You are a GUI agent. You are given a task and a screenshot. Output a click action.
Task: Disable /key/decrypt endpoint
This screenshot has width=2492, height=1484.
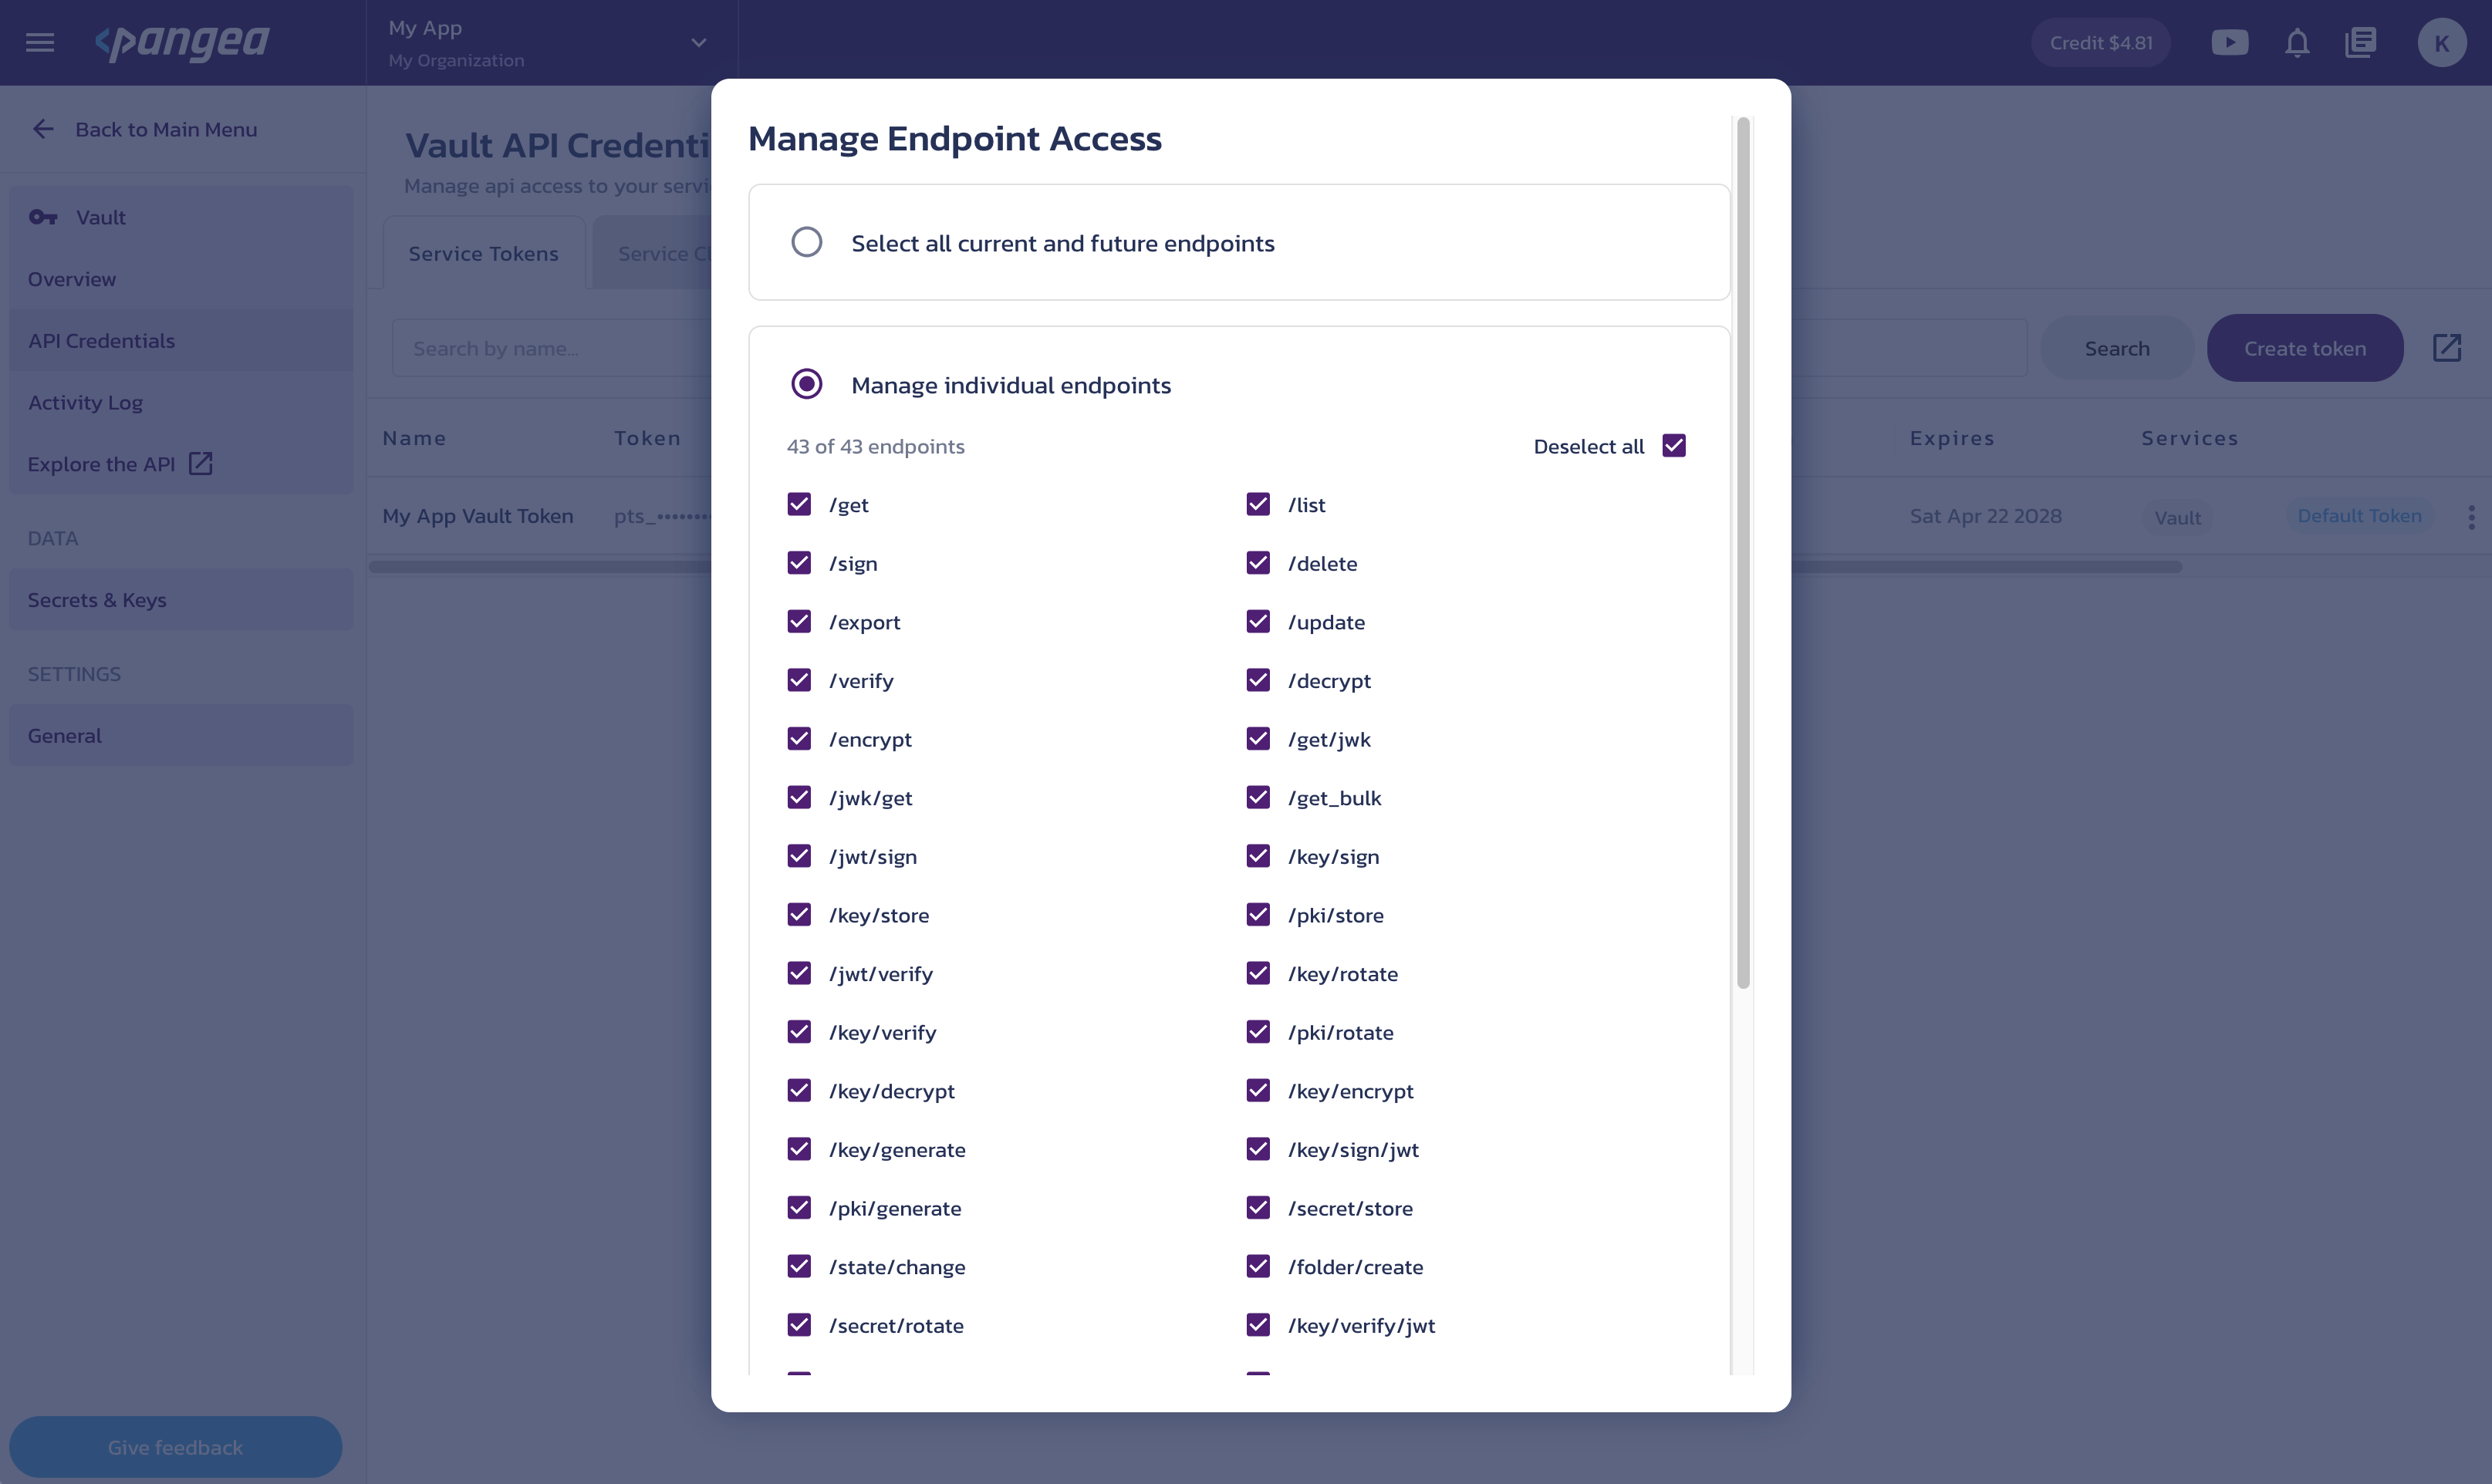click(798, 1090)
